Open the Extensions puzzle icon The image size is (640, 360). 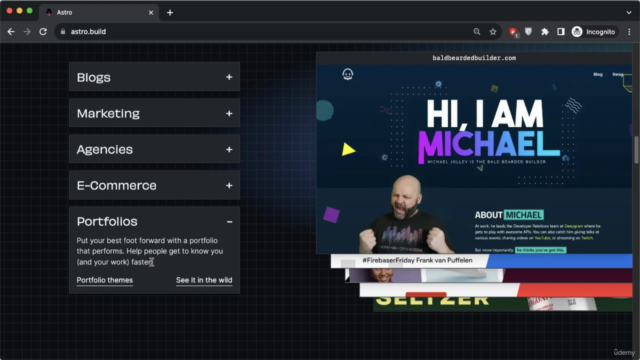click(x=545, y=32)
